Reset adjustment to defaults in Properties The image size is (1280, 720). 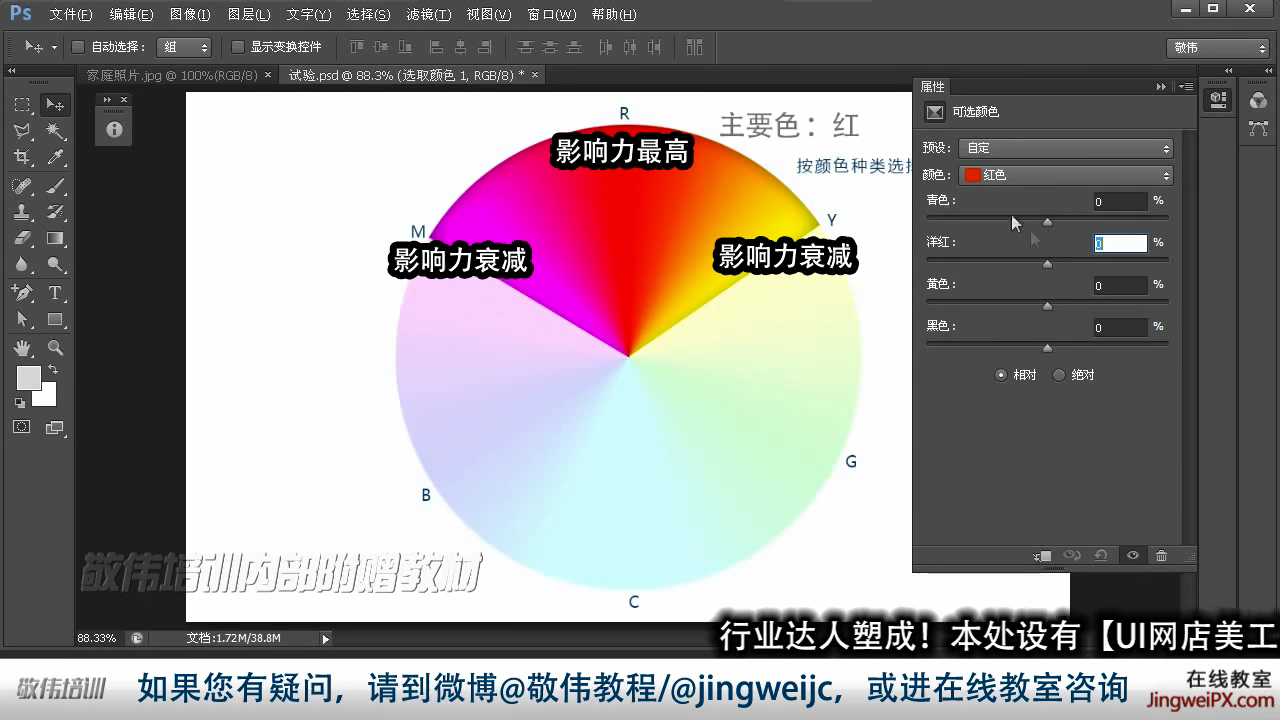point(1100,556)
